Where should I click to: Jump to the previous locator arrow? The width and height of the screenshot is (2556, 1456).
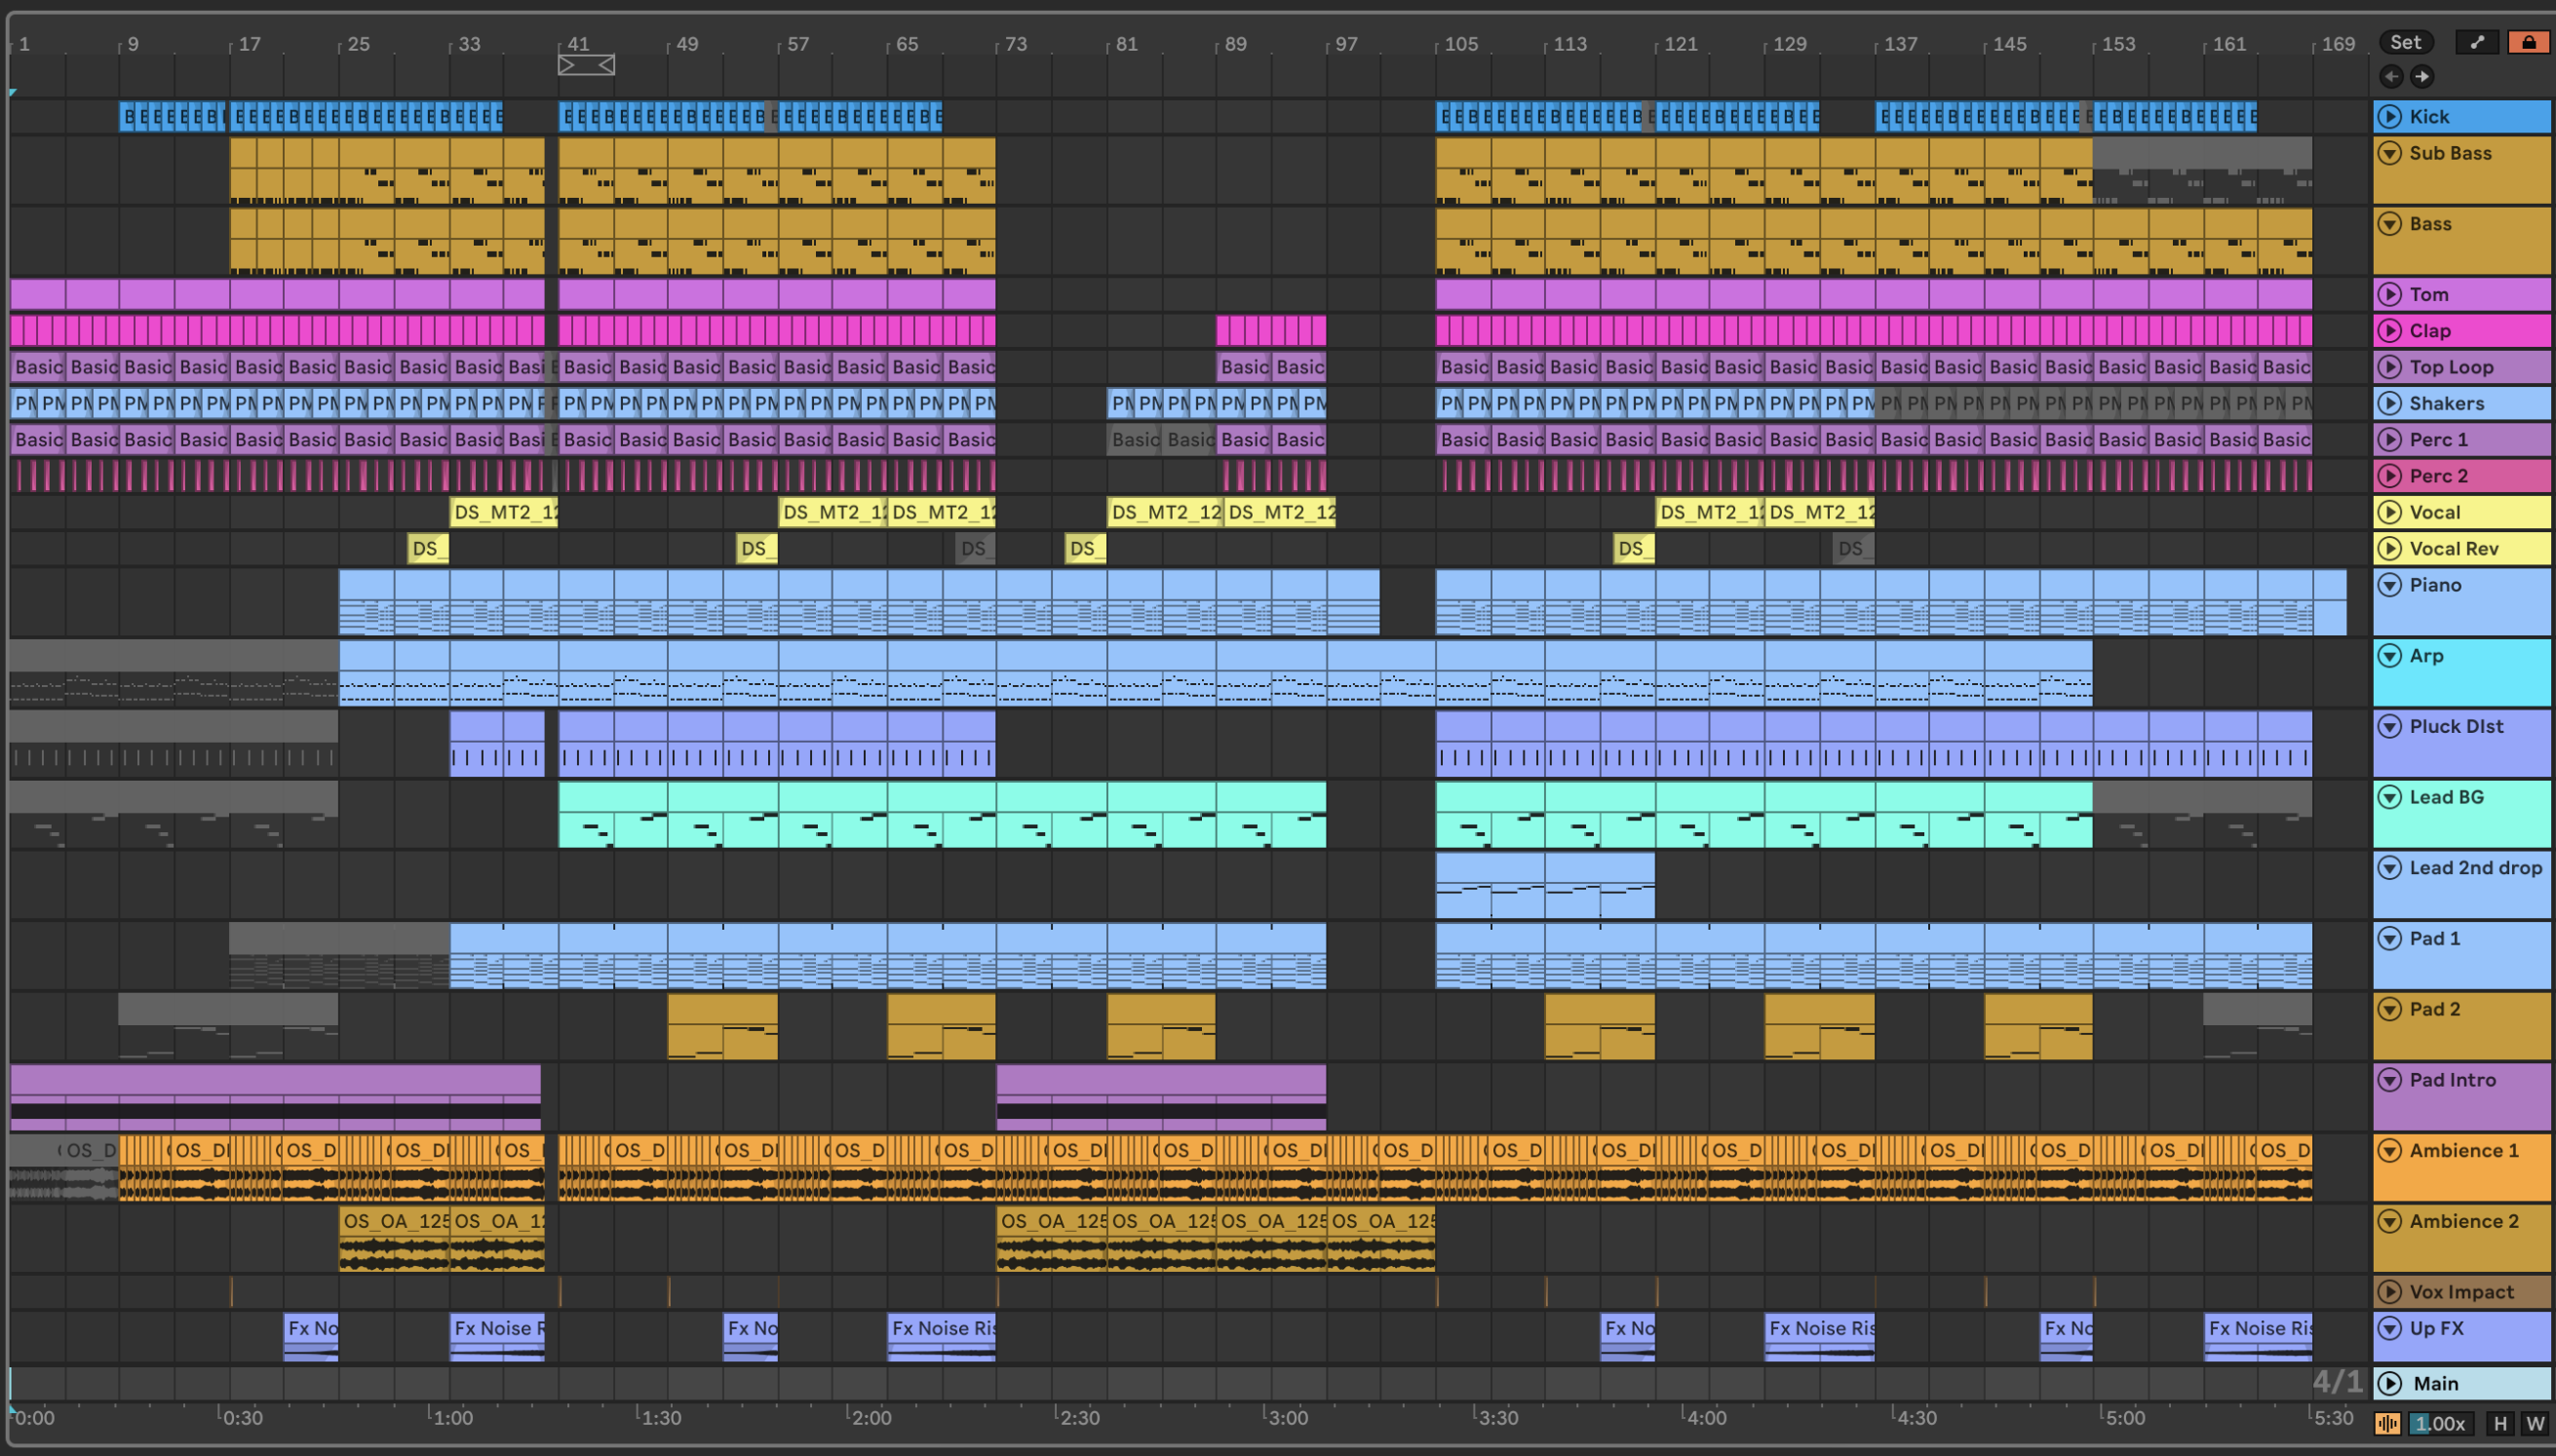2391,76
